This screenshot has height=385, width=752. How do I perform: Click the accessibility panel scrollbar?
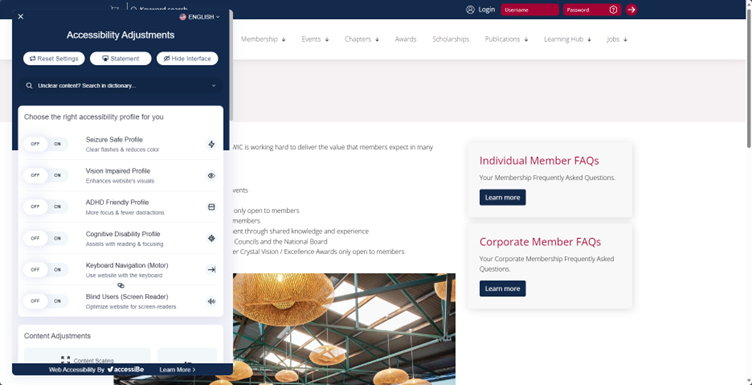click(231, 65)
